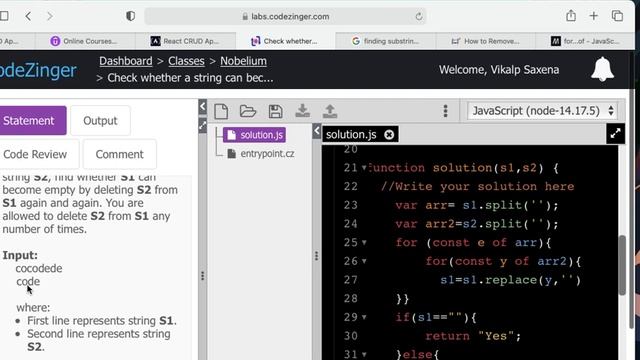
Task: Click the sample input 'code'
Action: click(28, 282)
